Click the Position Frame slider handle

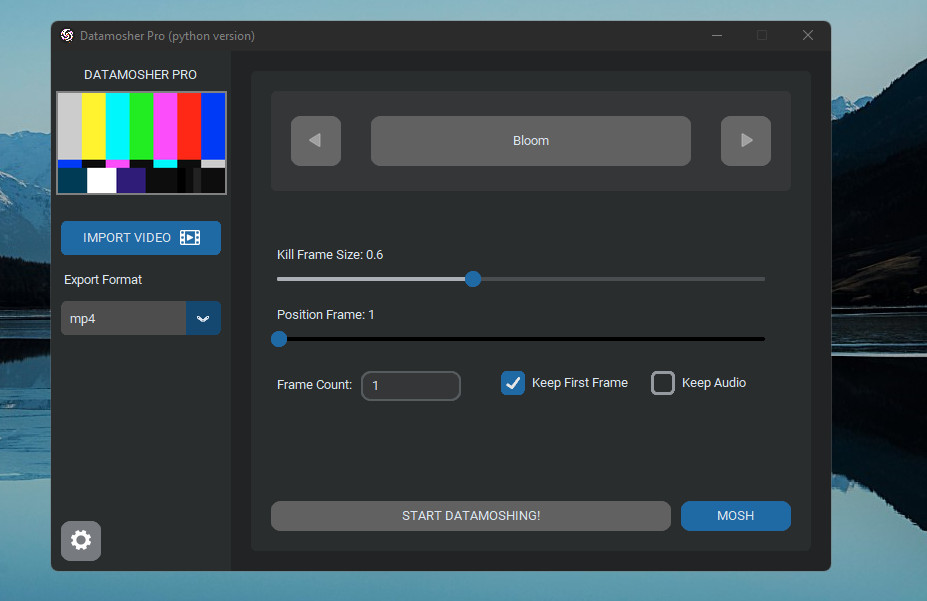tap(279, 339)
